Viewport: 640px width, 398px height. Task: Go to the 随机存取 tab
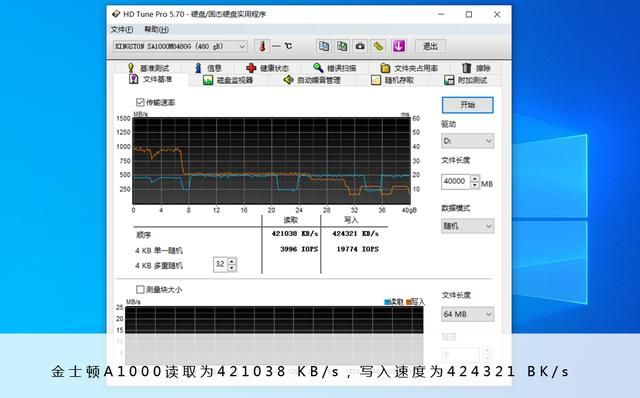click(x=393, y=80)
